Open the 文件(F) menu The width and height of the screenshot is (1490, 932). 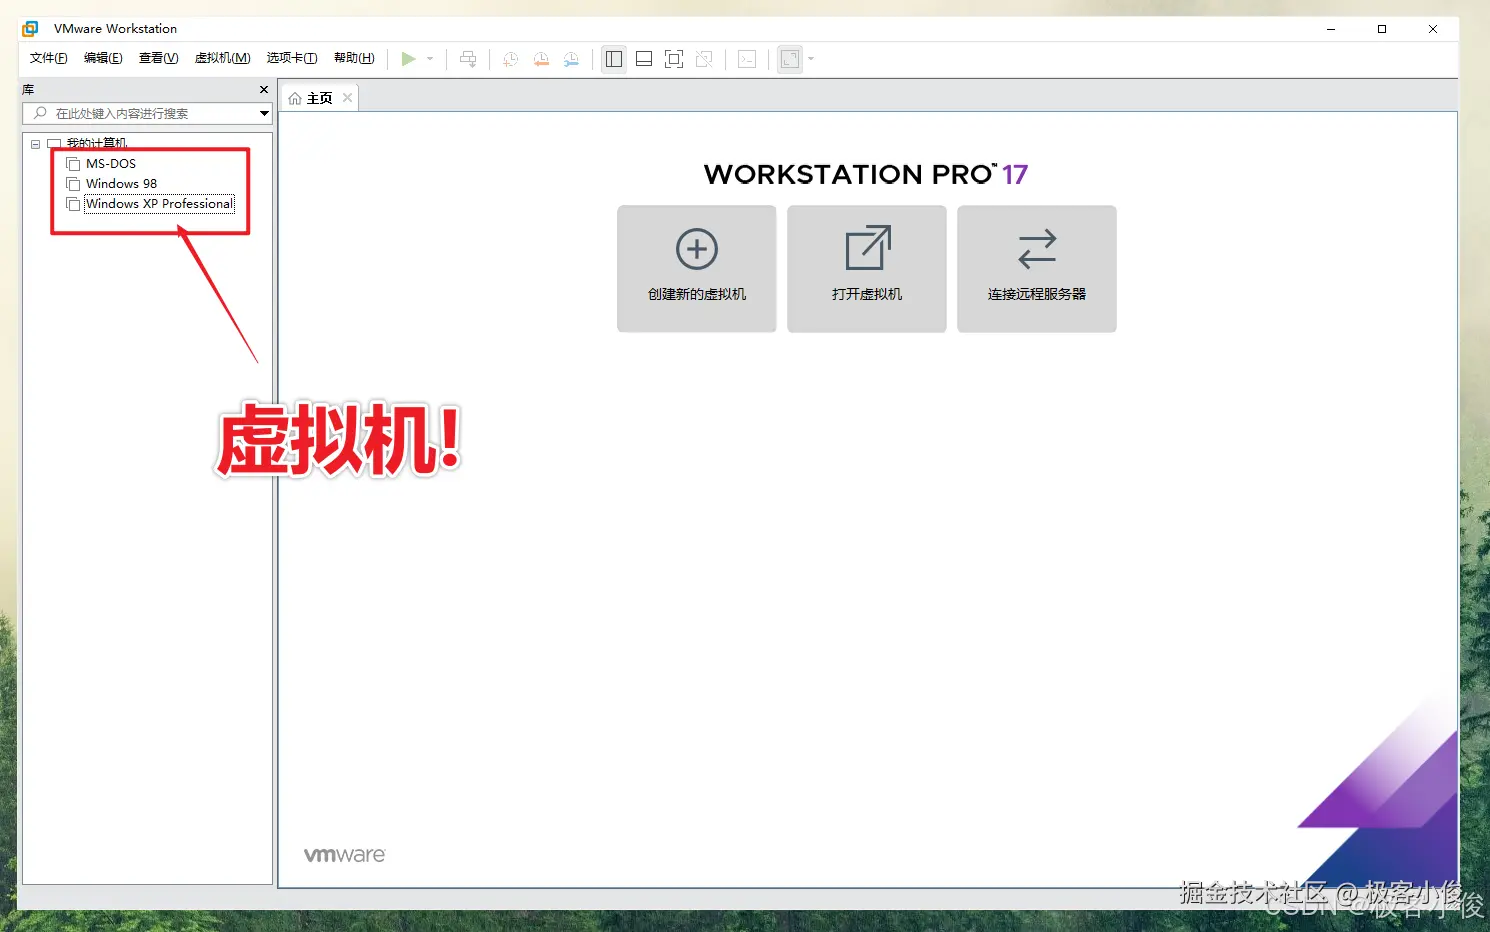(x=49, y=58)
